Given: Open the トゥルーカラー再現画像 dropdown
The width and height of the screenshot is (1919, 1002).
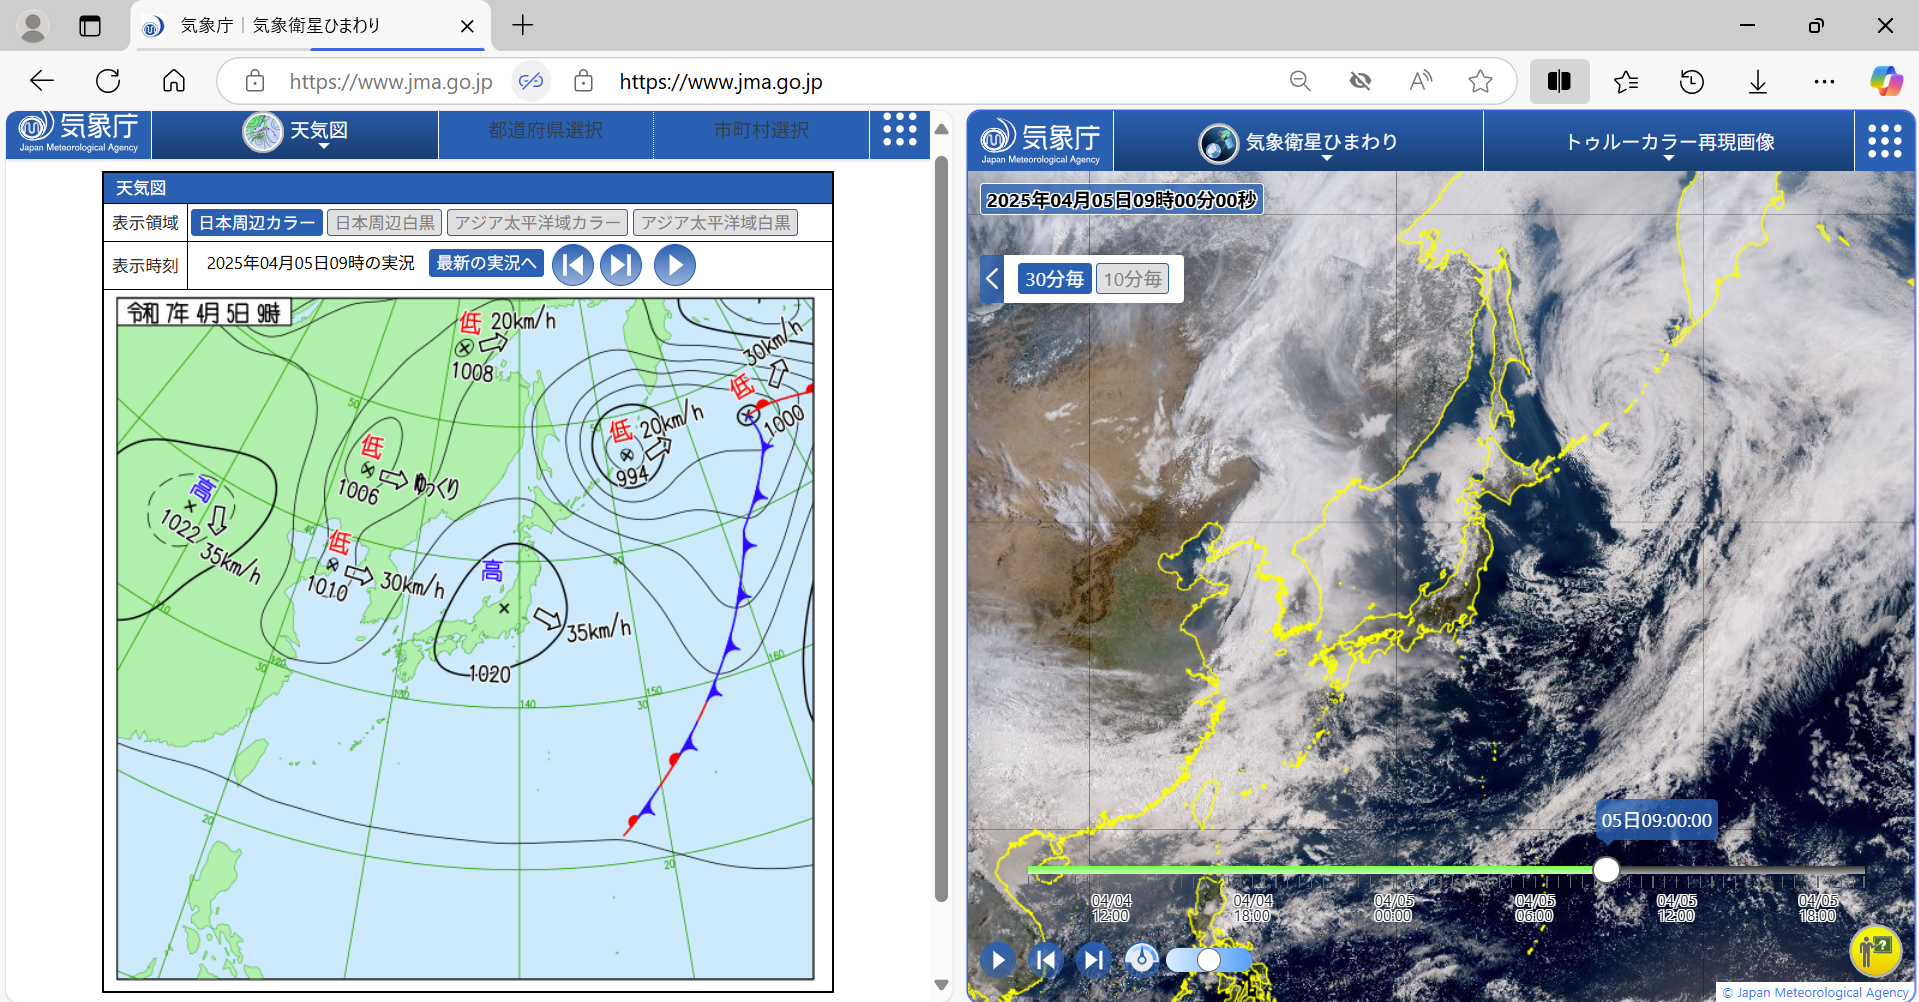Looking at the screenshot, I should click(x=1668, y=143).
